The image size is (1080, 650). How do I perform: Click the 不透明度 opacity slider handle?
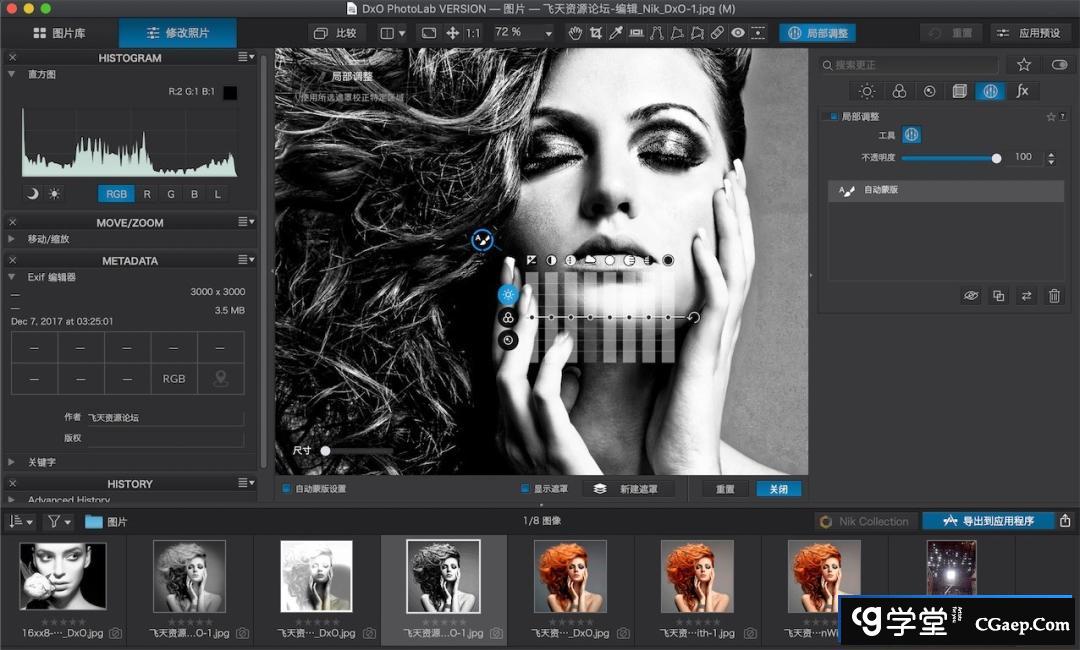click(x=996, y=158)
